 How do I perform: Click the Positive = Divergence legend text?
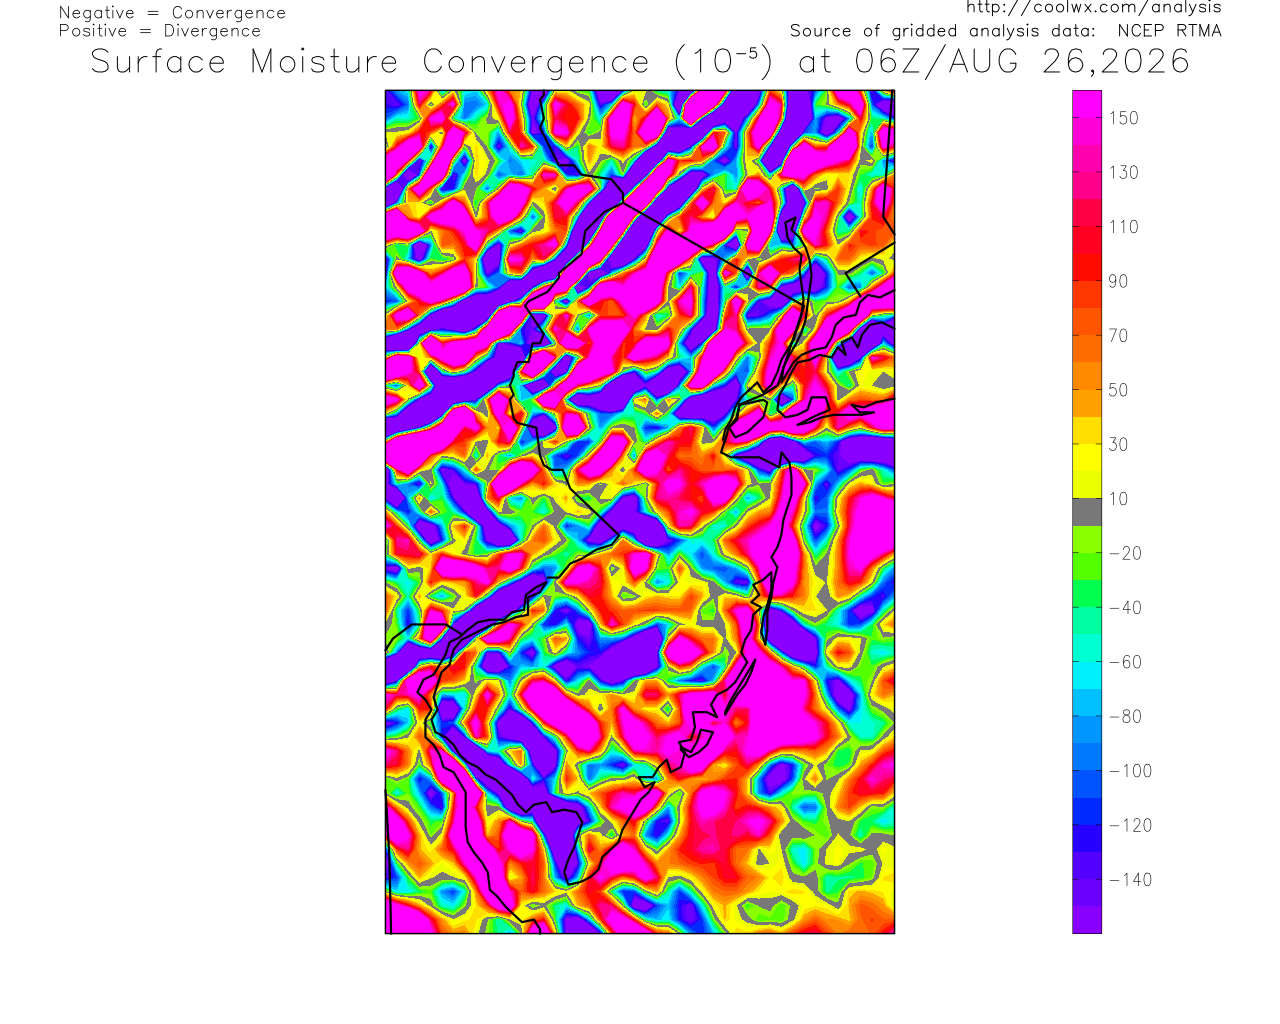coord(160,31)
